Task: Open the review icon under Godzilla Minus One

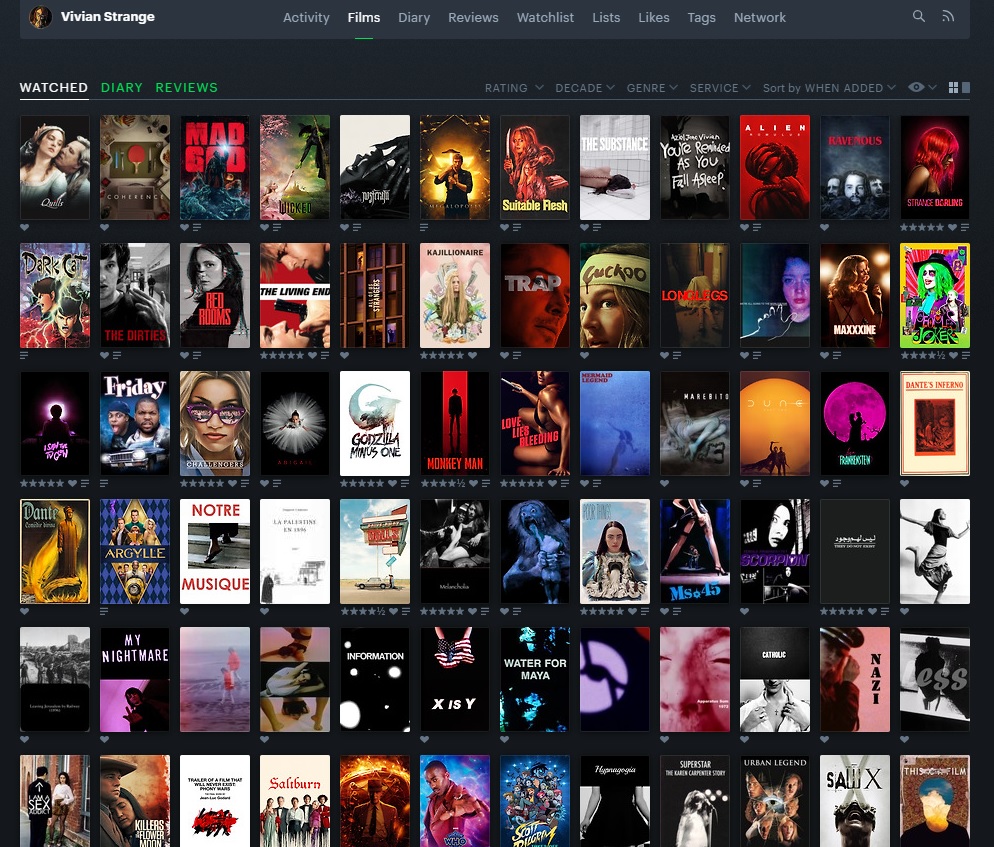Action: click(404, 483)
